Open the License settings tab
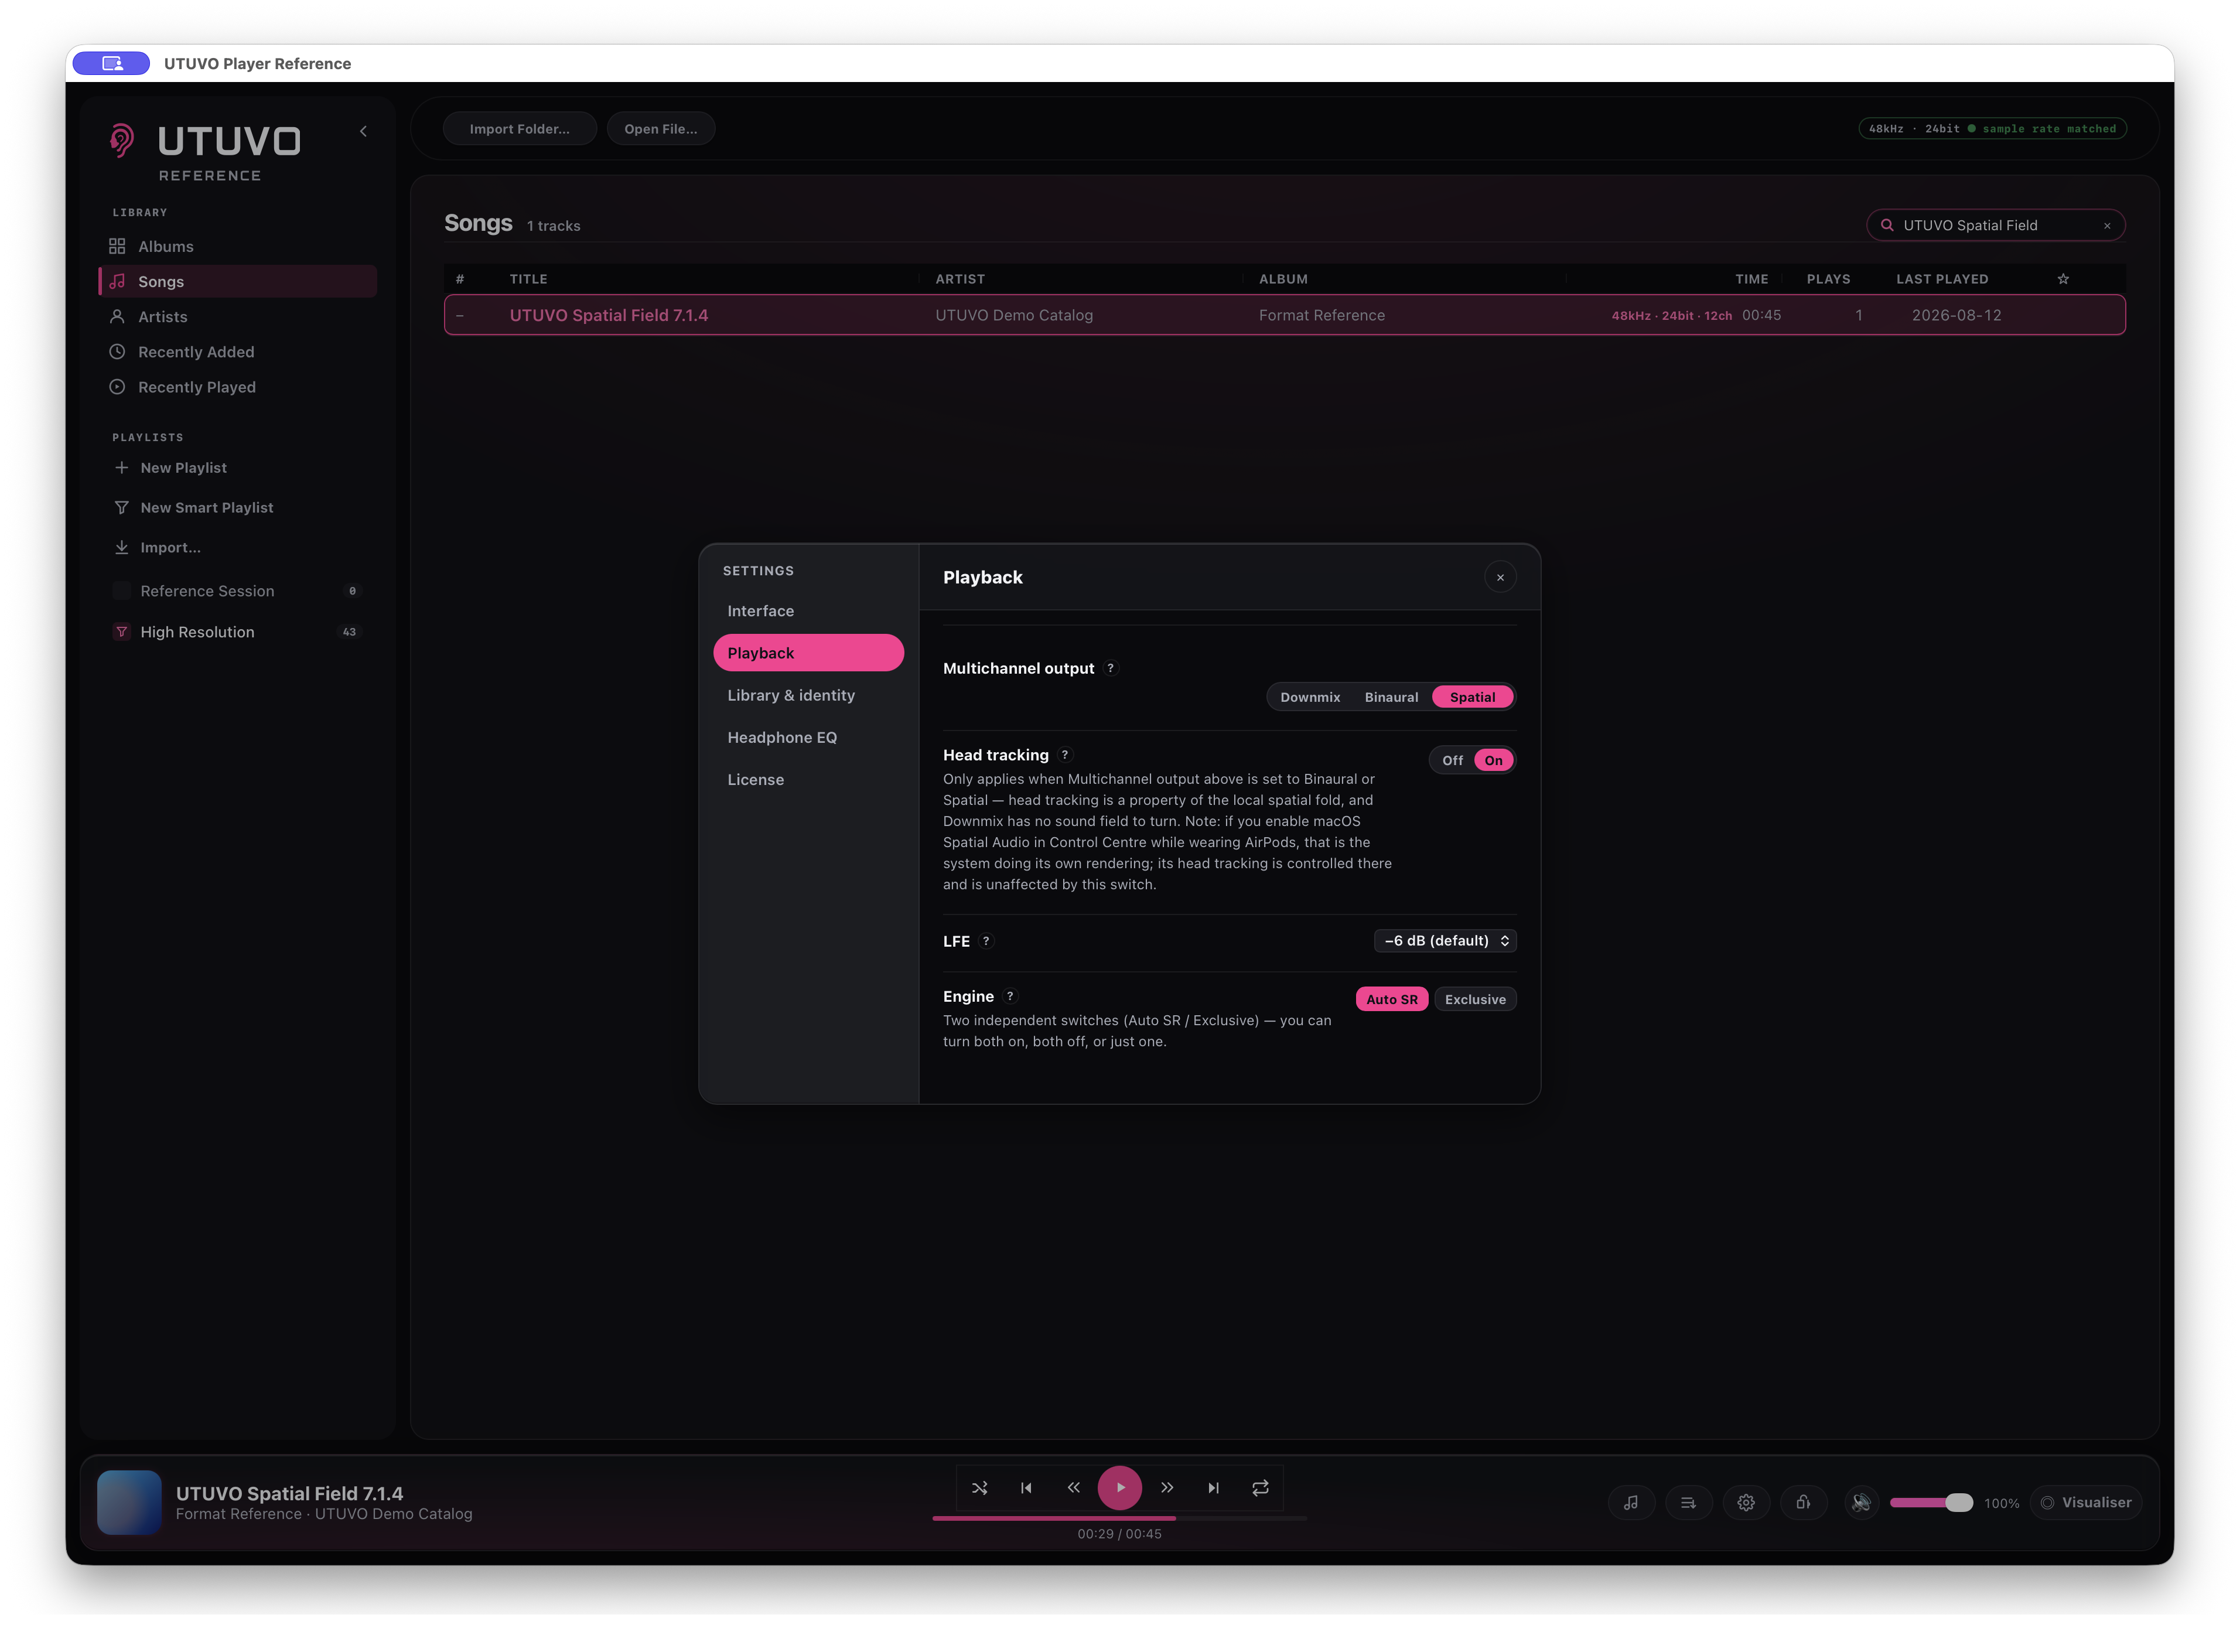Screen dimensions: 2240x1652 tap(808, 779)
